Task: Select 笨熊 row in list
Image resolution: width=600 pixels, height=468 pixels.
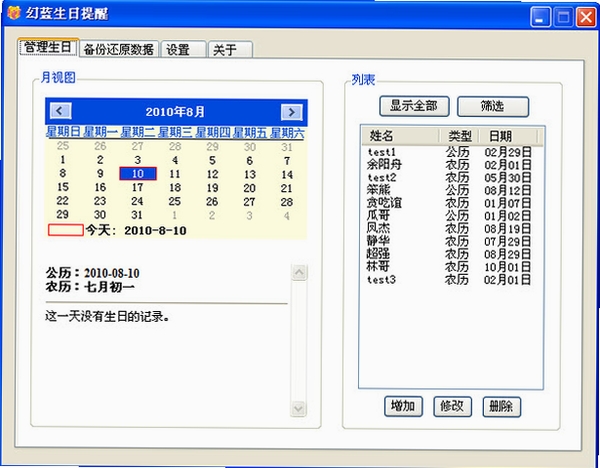Action: (x=450, y=190)
